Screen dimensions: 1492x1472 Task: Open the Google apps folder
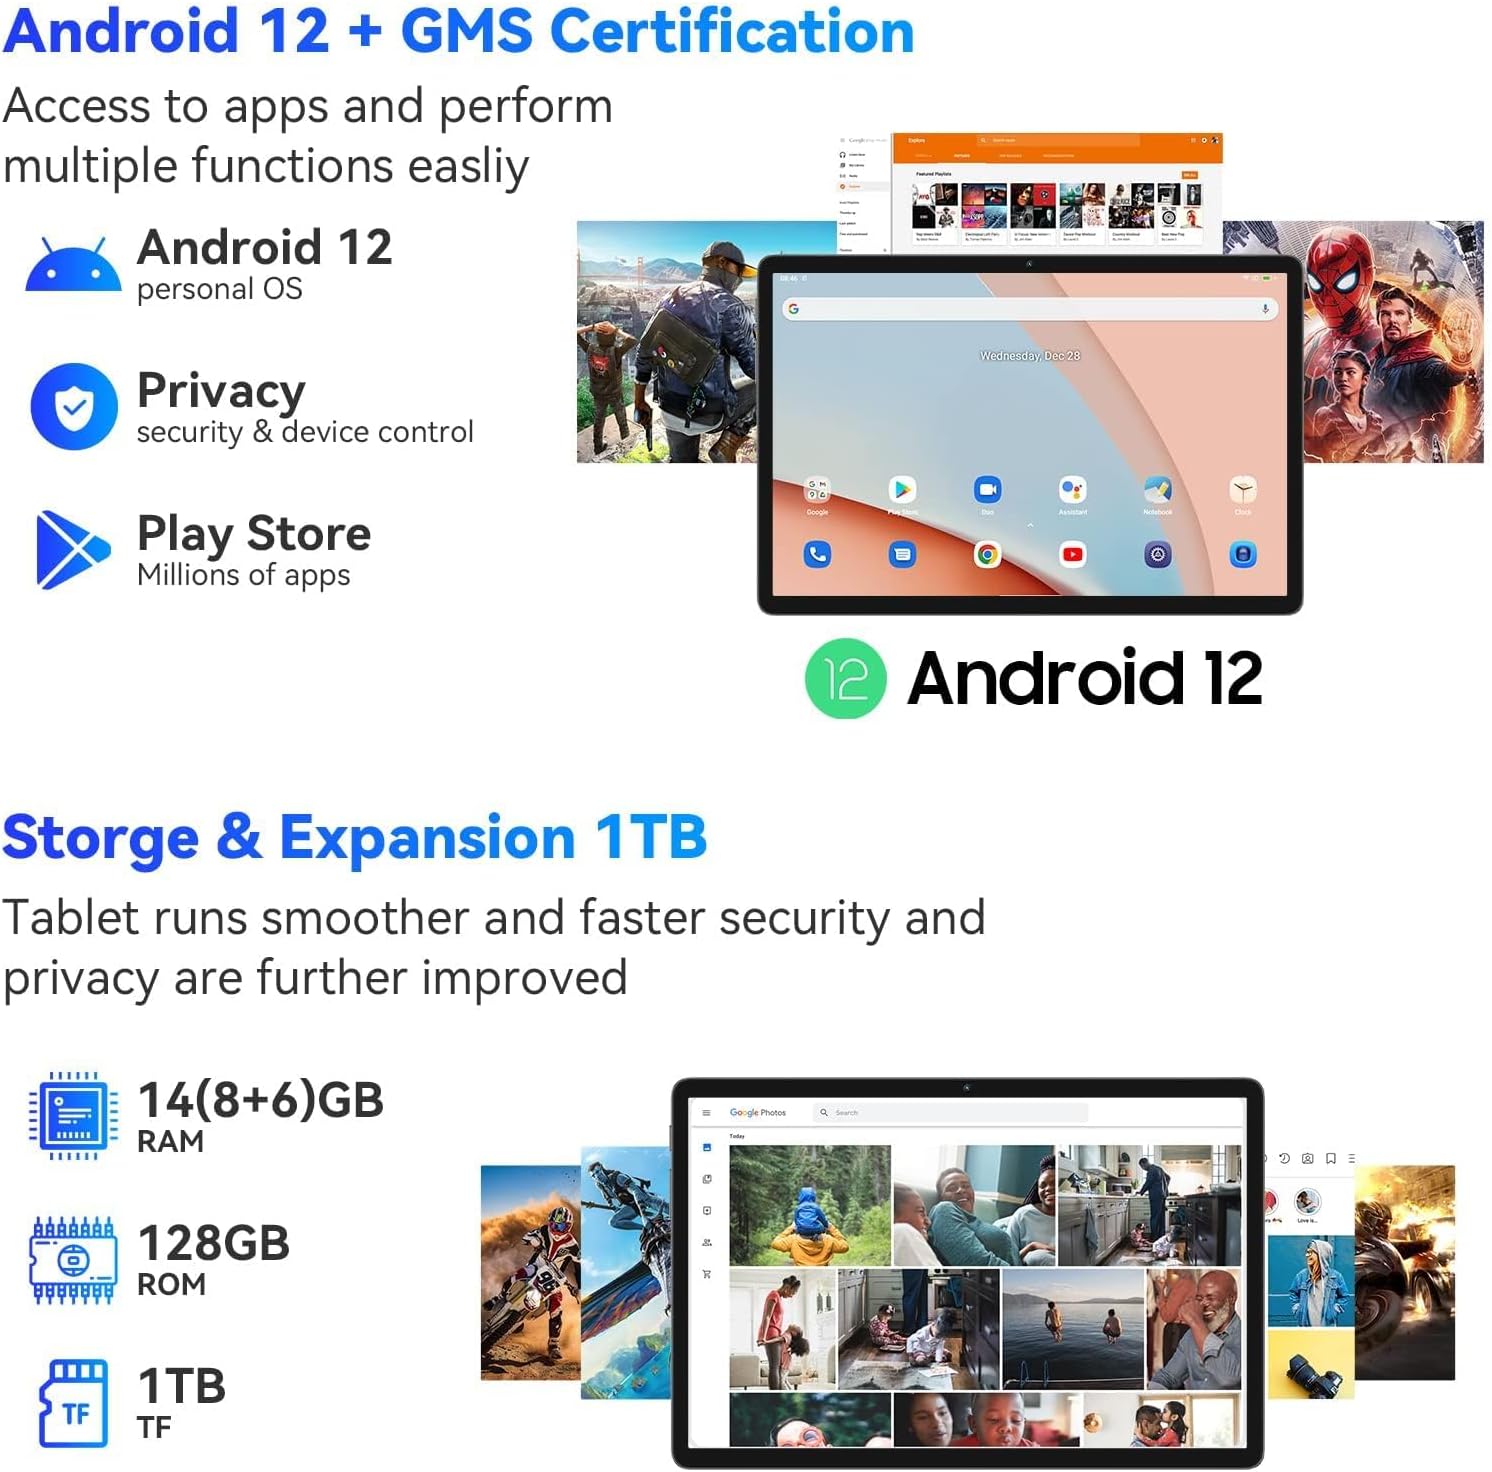click(x=817, y=489)
